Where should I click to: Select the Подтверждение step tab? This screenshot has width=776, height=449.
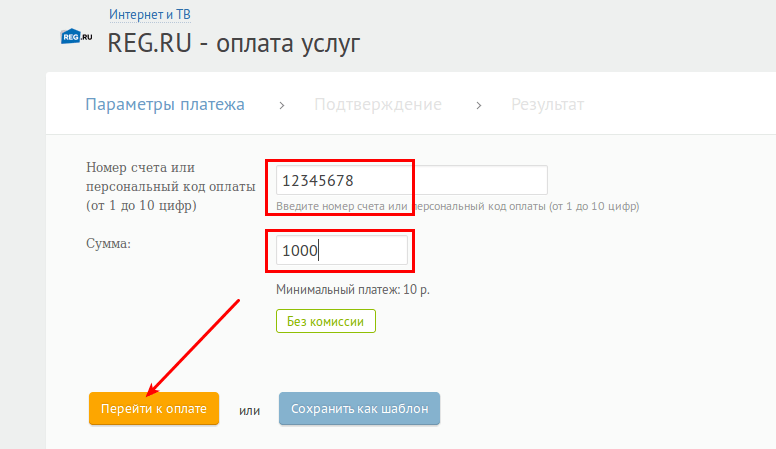tap(378, 104)
